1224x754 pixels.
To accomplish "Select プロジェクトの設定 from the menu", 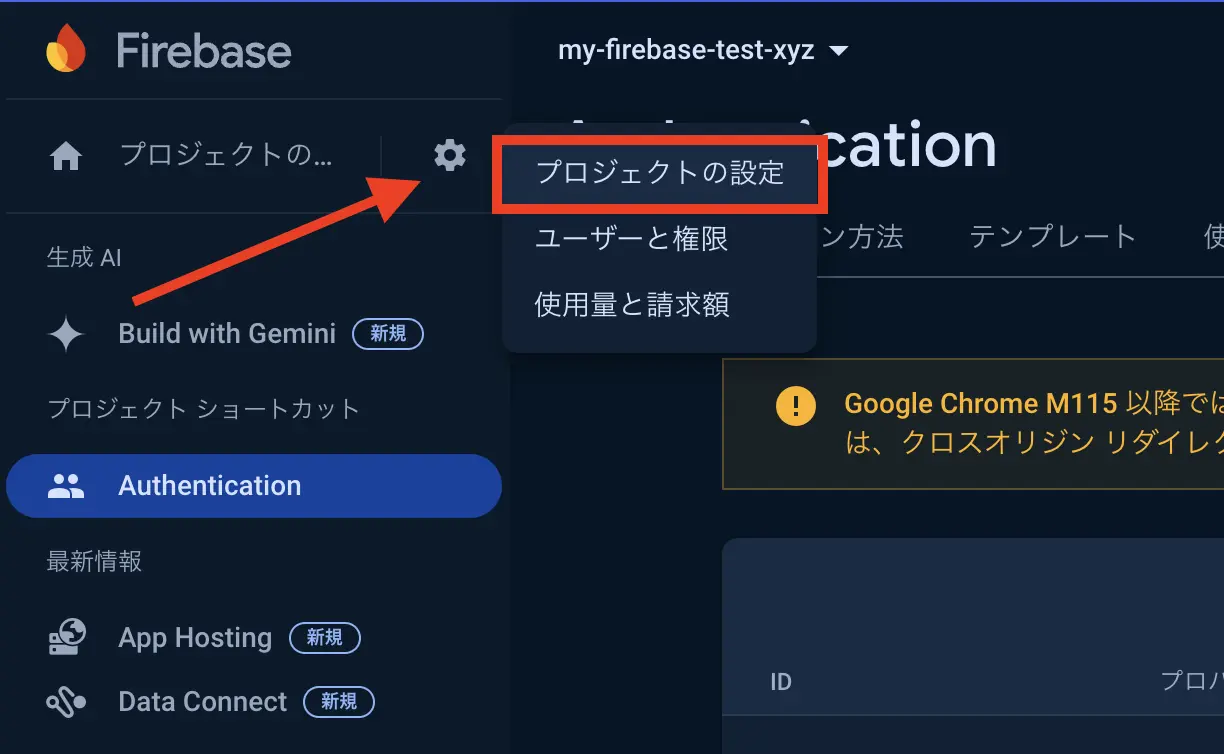I will (660, 172).
